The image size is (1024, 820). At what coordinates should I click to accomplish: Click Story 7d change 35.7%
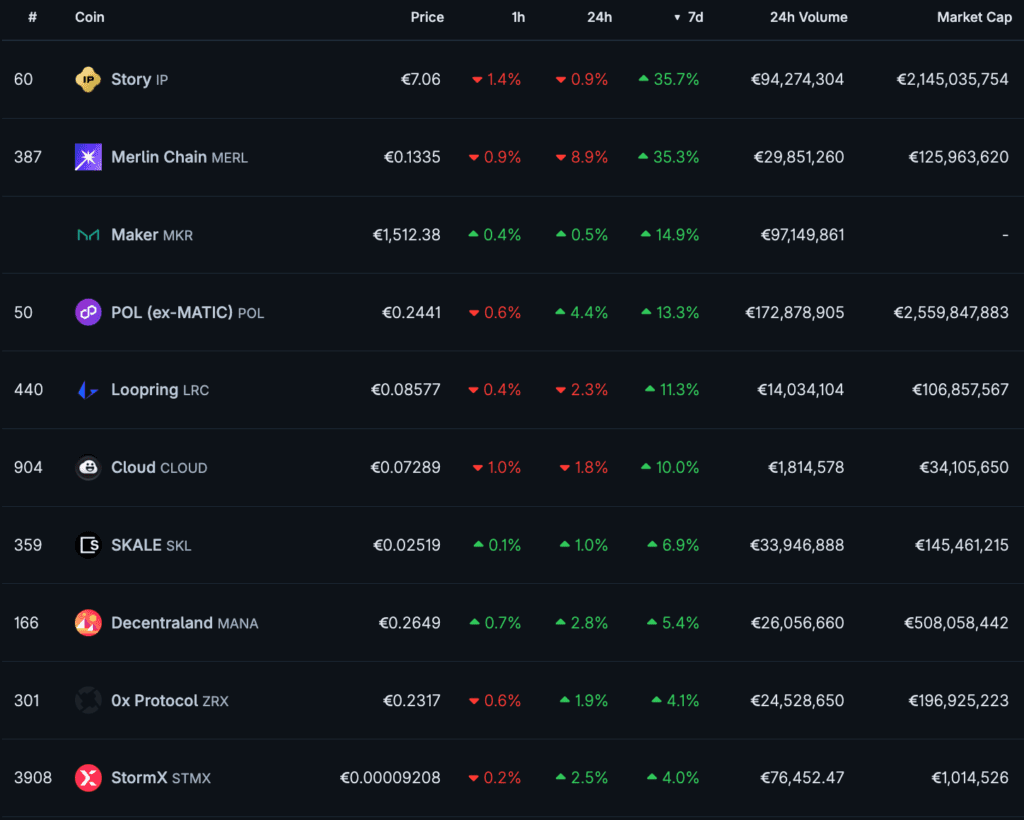[x=669, y=80]
